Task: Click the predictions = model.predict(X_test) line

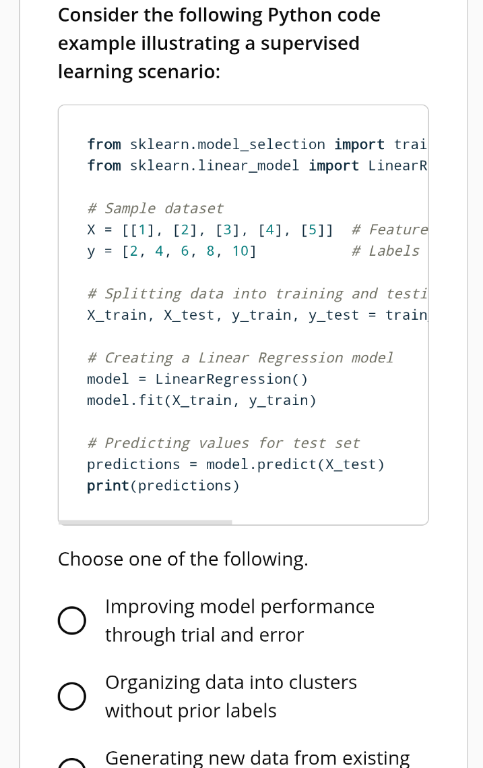Action: pos(236,464)
